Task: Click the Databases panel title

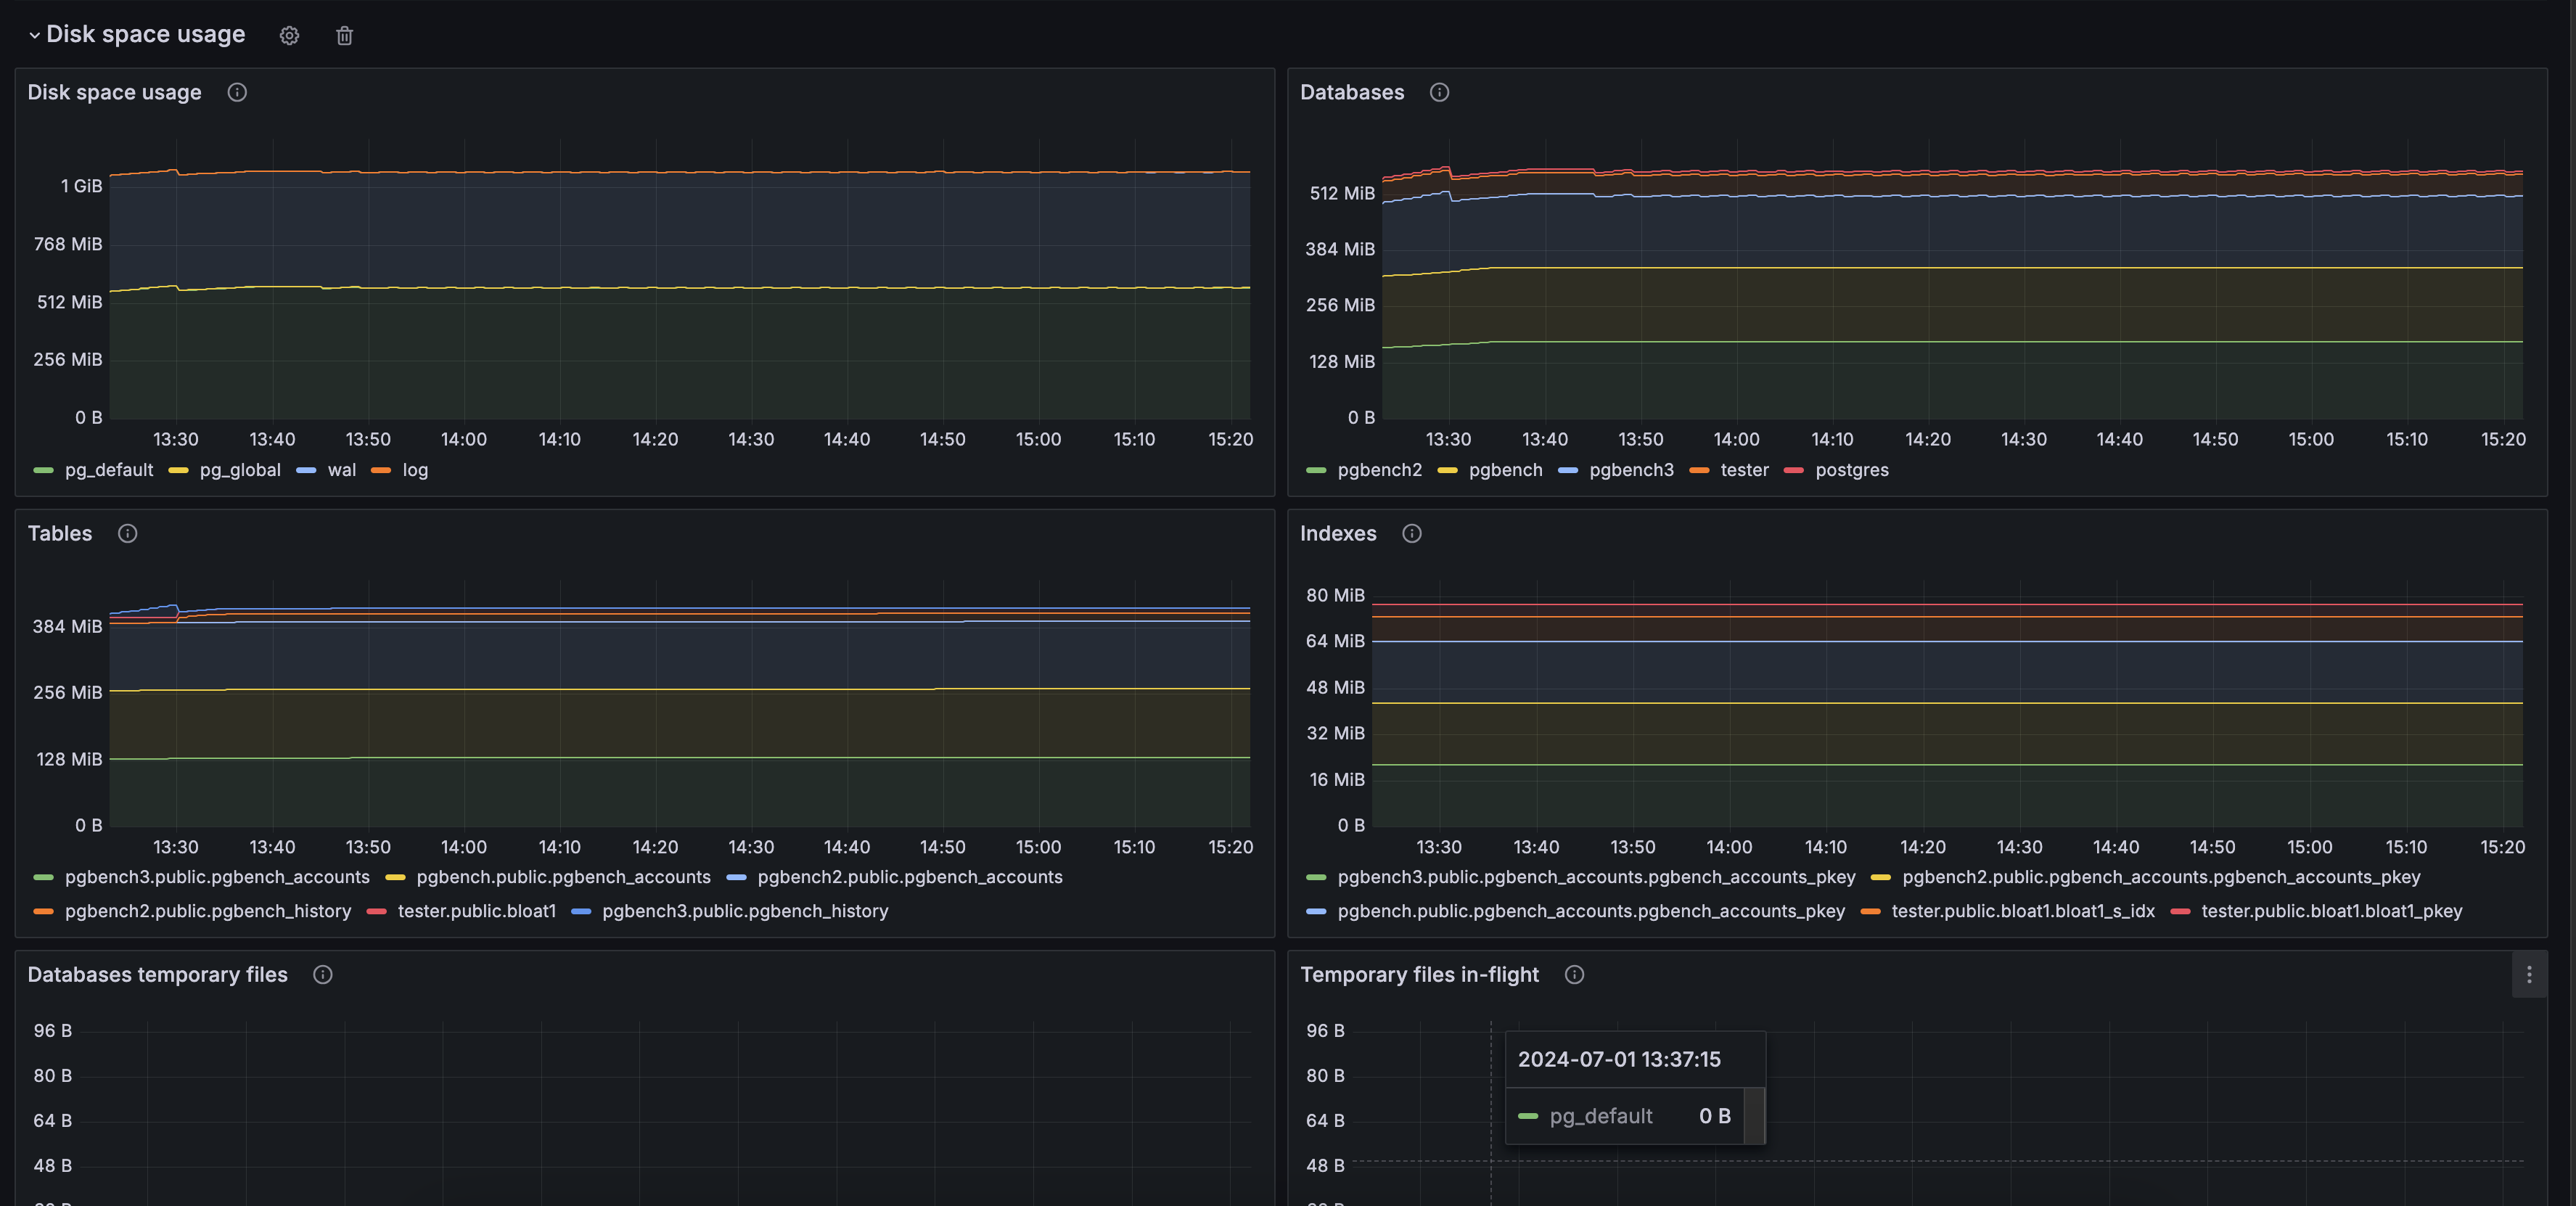Action: [1351, 92]
